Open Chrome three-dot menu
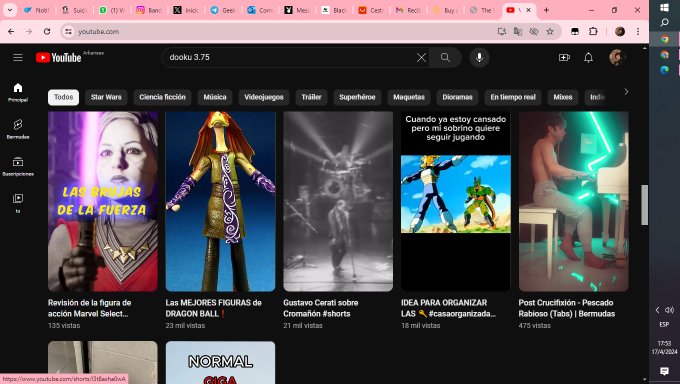The width and height of the screenshot is (680, 384). (x=638, y=31)
